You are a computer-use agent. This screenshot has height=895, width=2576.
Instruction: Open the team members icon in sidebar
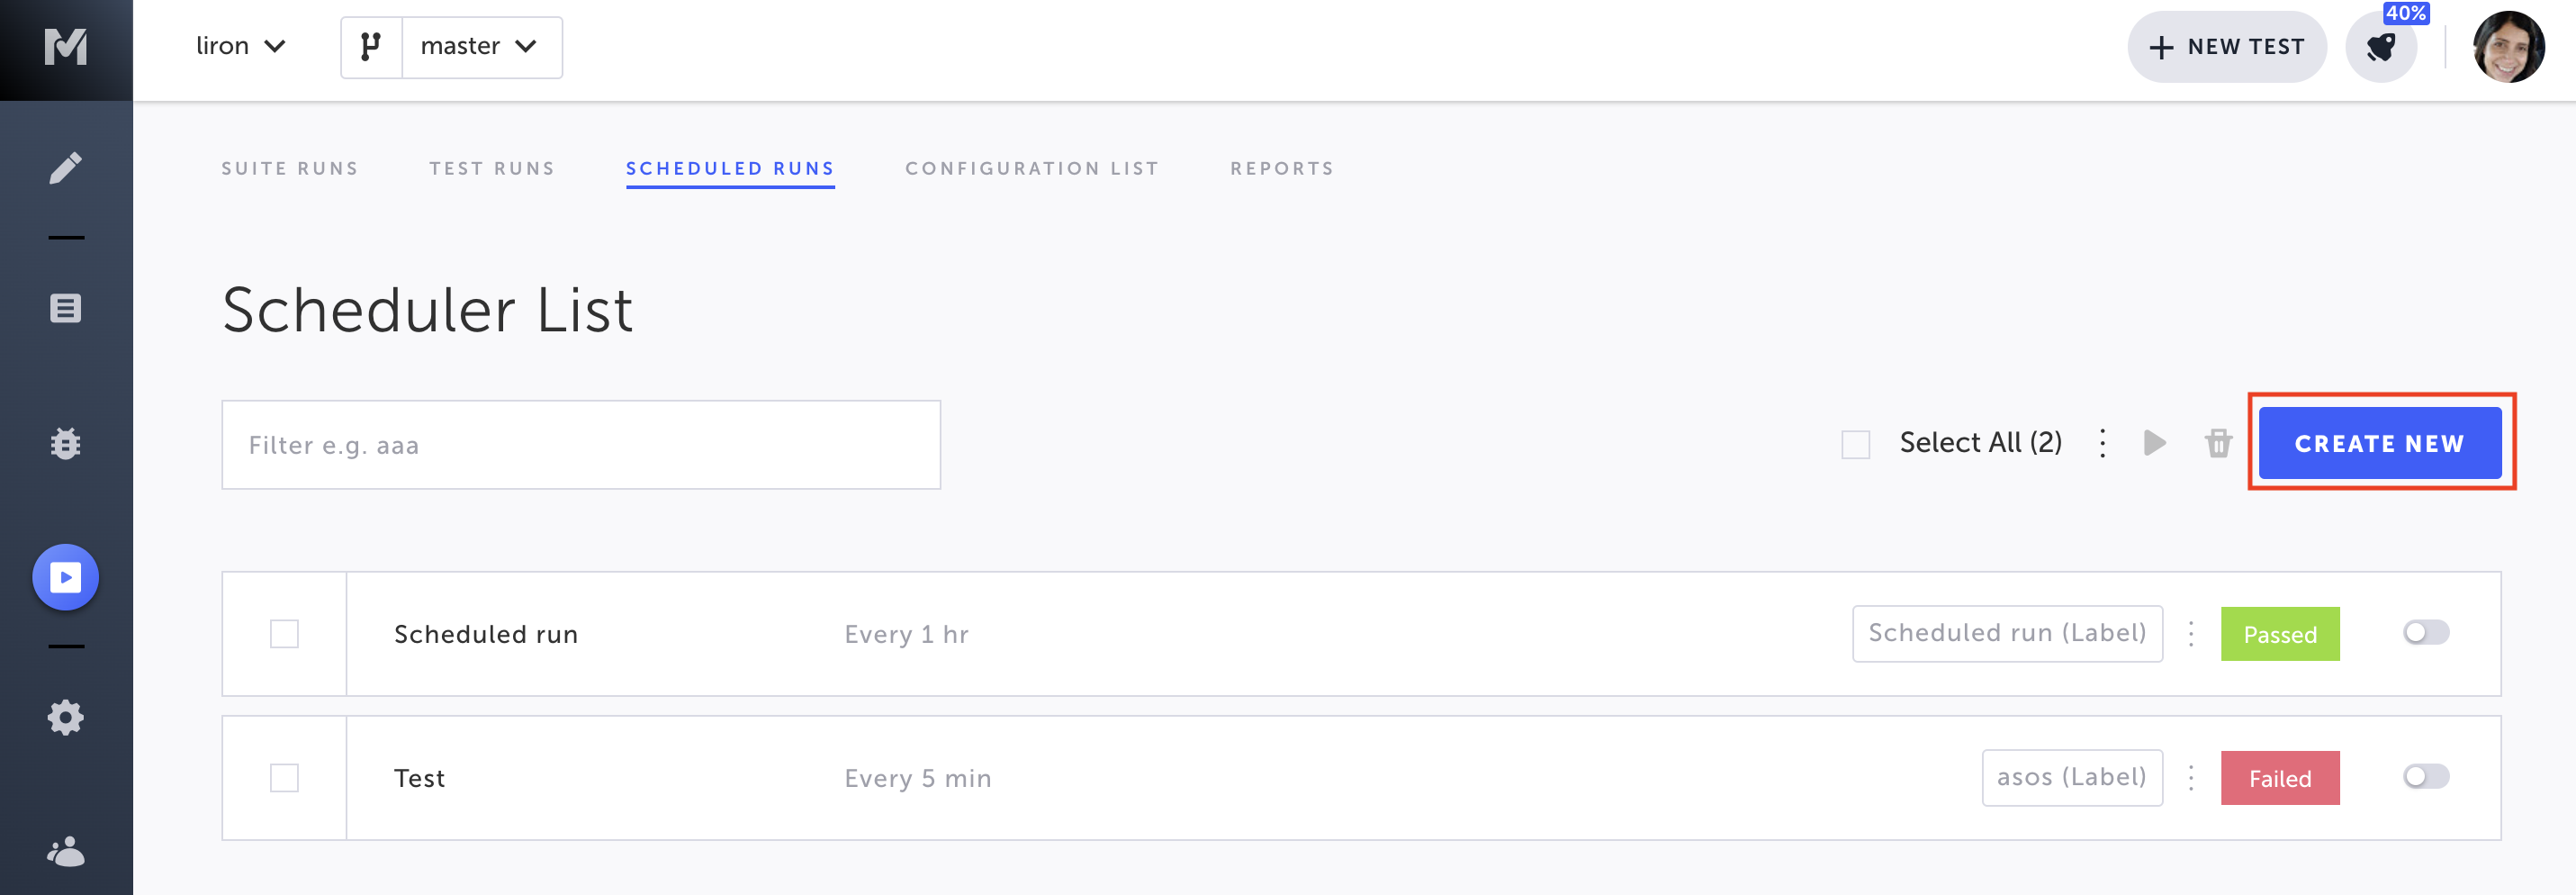[66, 851]
